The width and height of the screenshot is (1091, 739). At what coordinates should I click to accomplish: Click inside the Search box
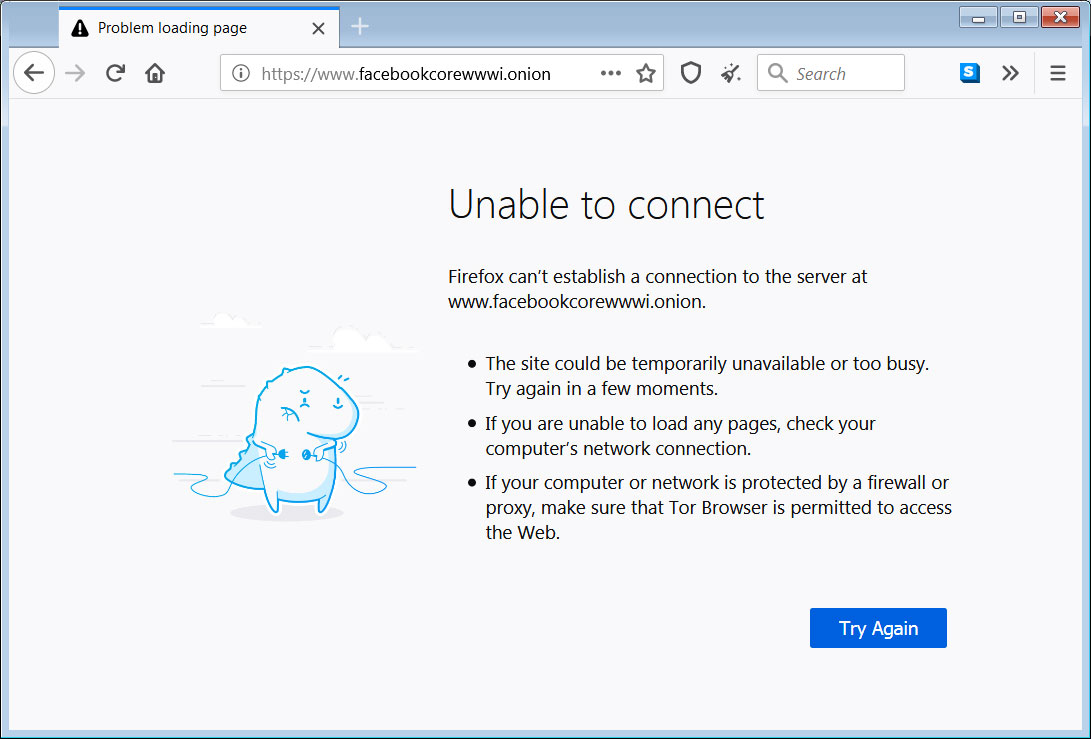(831, 73)
